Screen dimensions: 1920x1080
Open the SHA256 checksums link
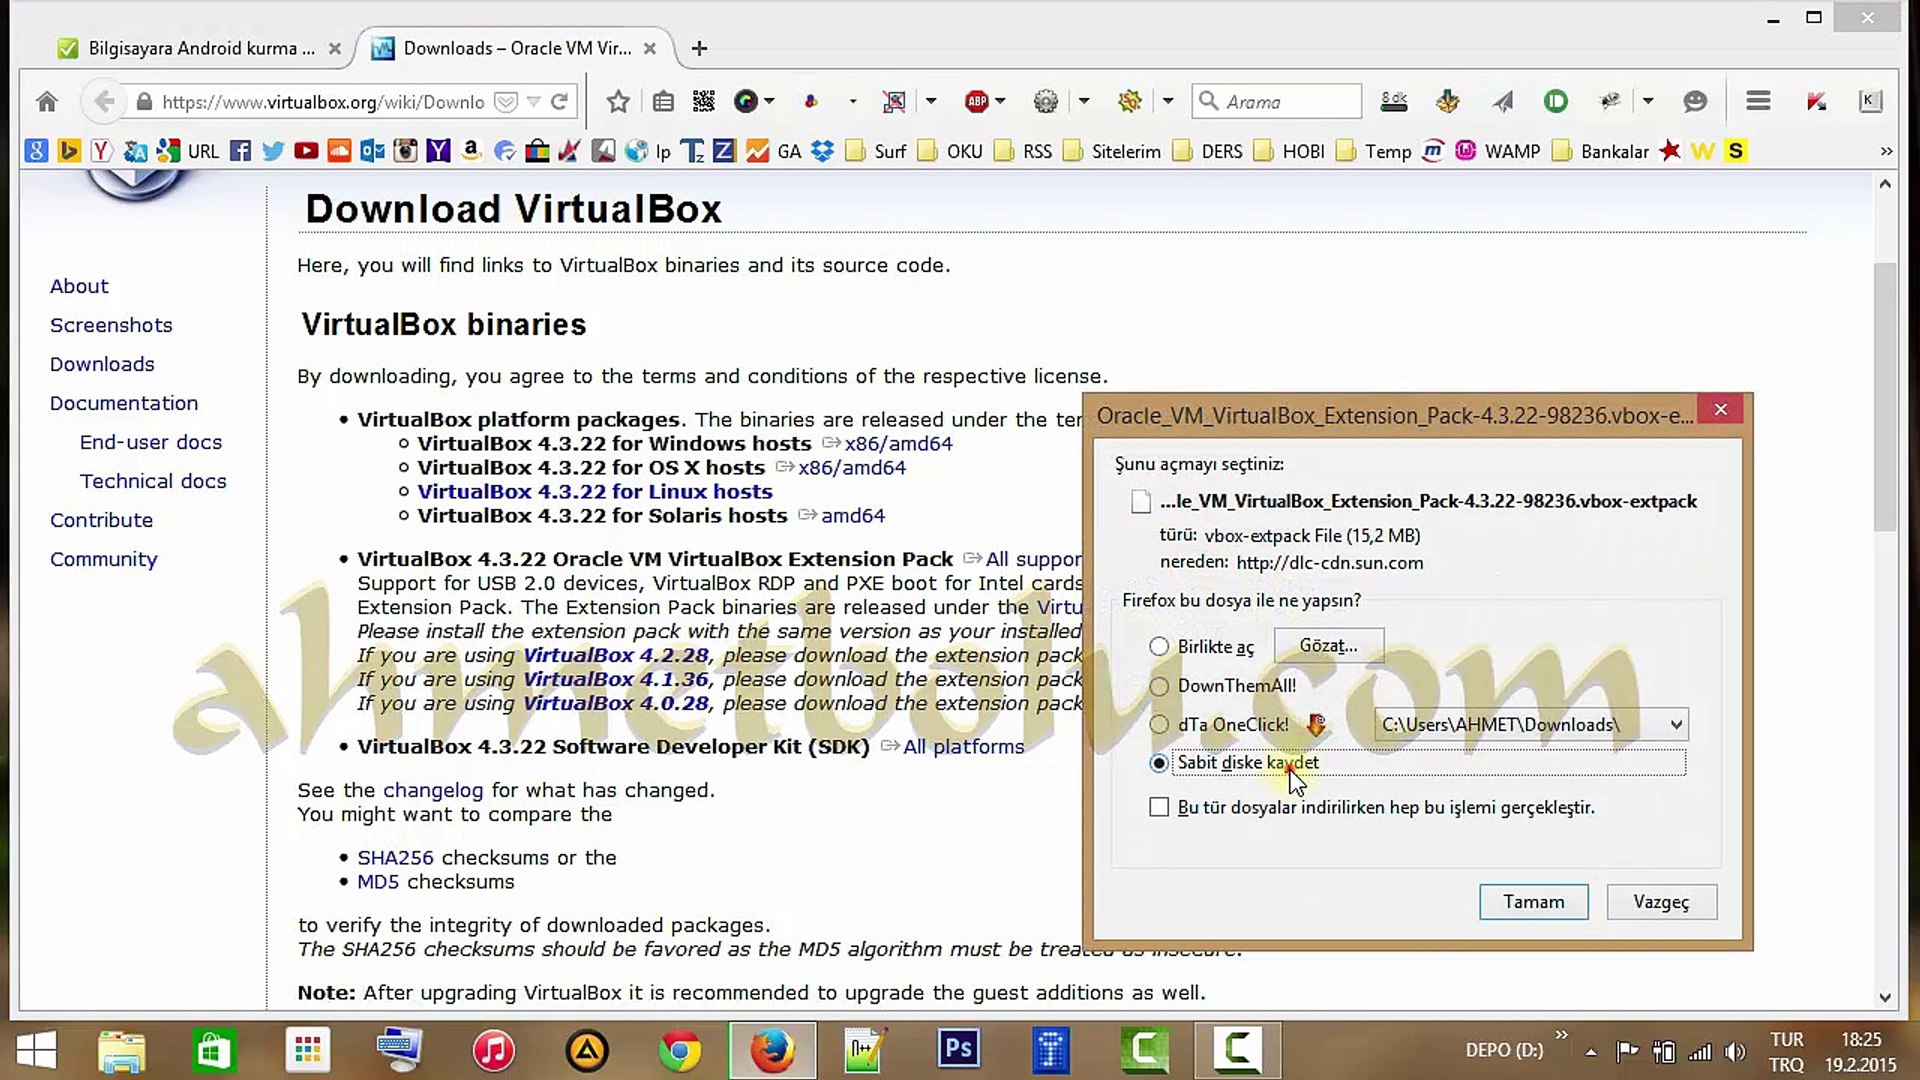pos(395,858)
